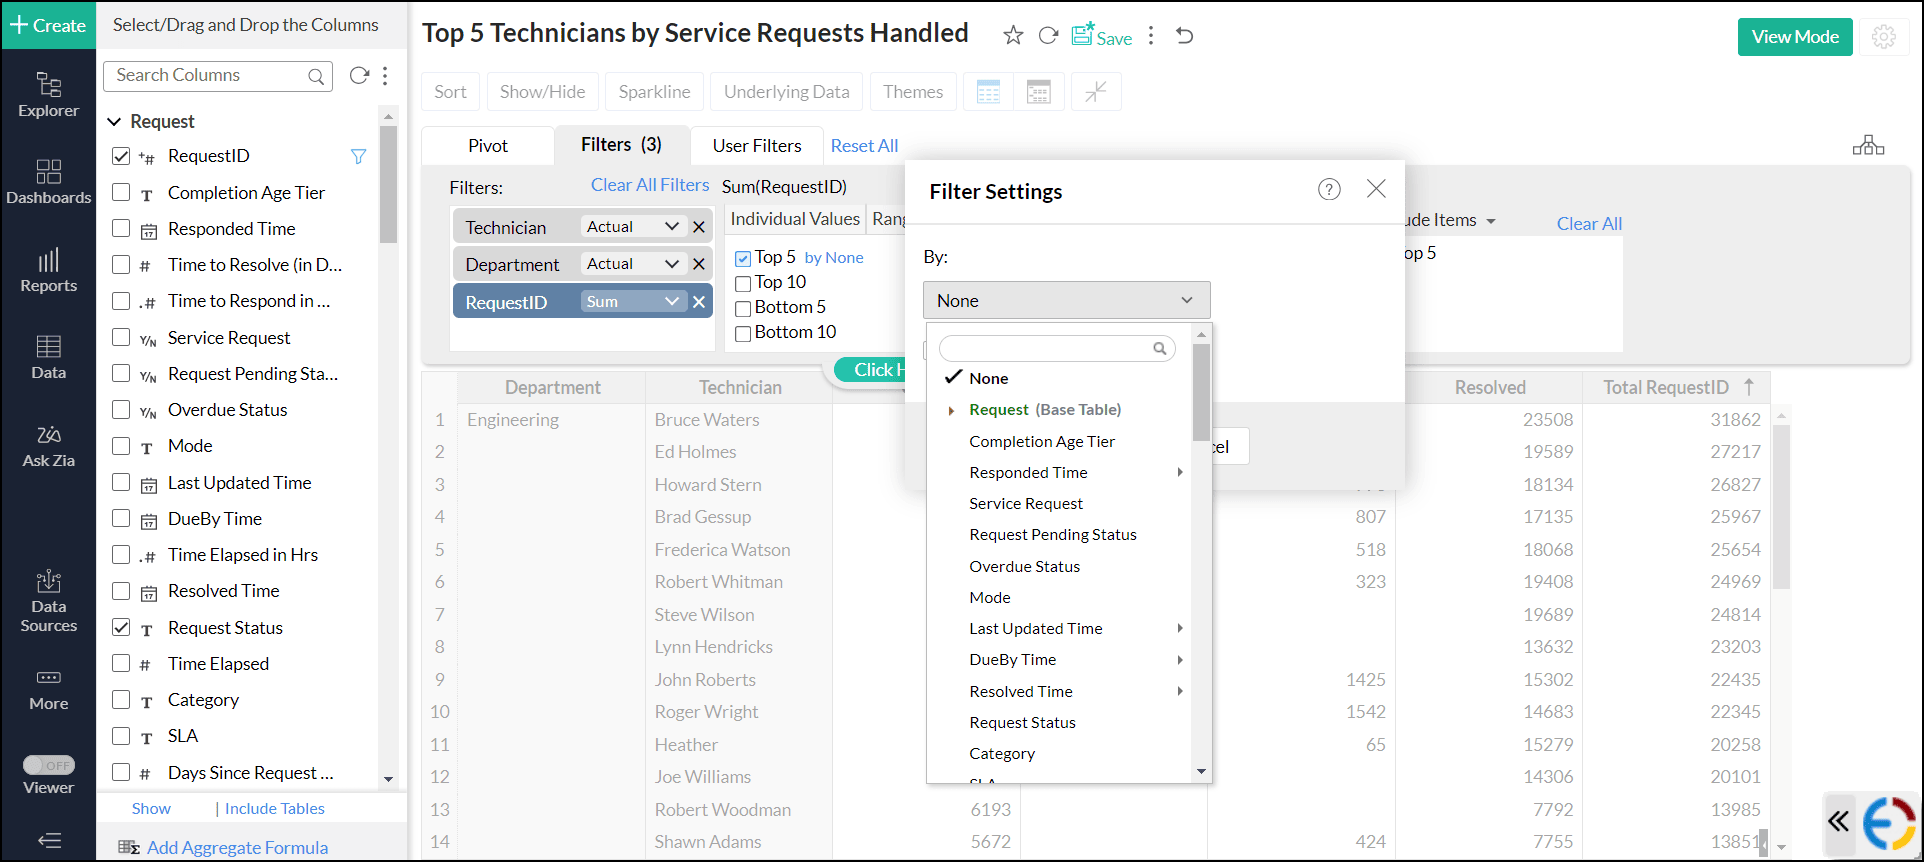Expand Request (Base Table) in the list
1924x862 pixels.
coord(951,410)
